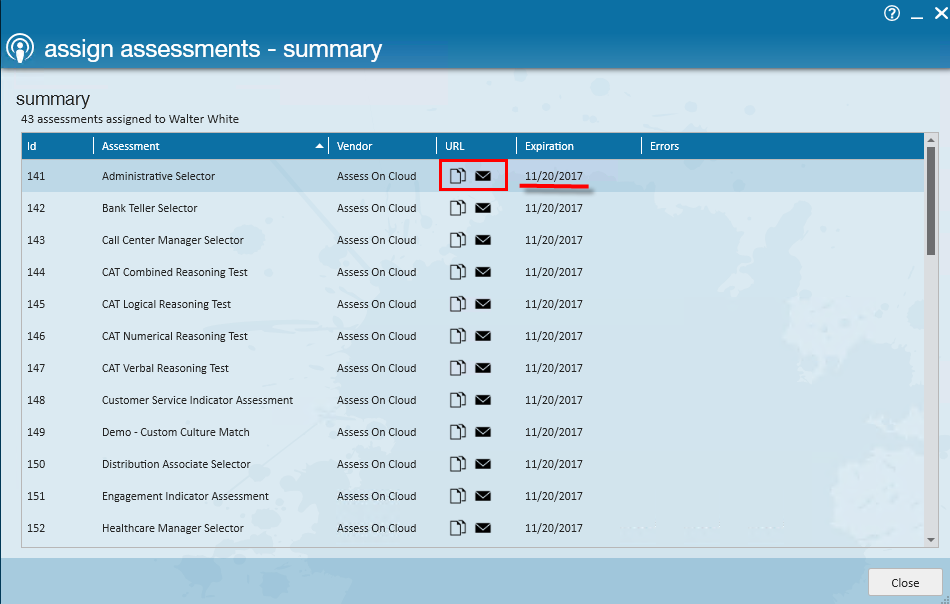950x604 pixels.
Task: Sort by the Expiration column header
Action: coord(579,146)
